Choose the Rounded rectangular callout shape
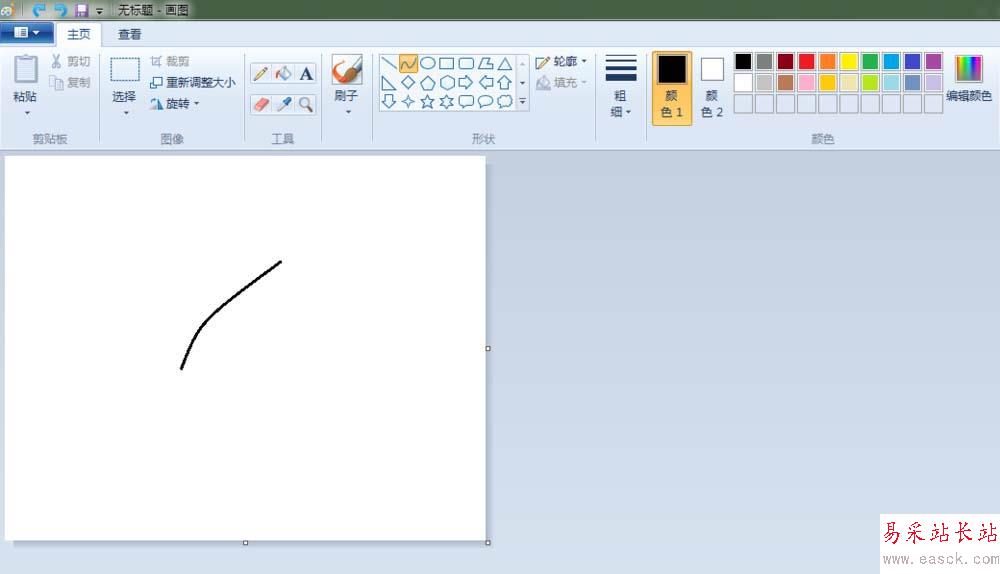This screenshot has height=574, width=1000. click(466, 101)
